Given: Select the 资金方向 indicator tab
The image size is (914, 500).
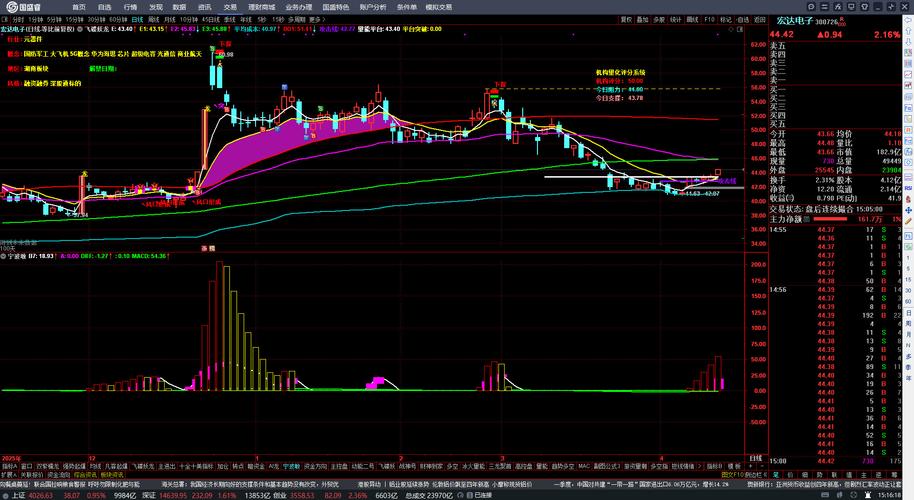Looking at the screenshot, I should tap(315, 466).
